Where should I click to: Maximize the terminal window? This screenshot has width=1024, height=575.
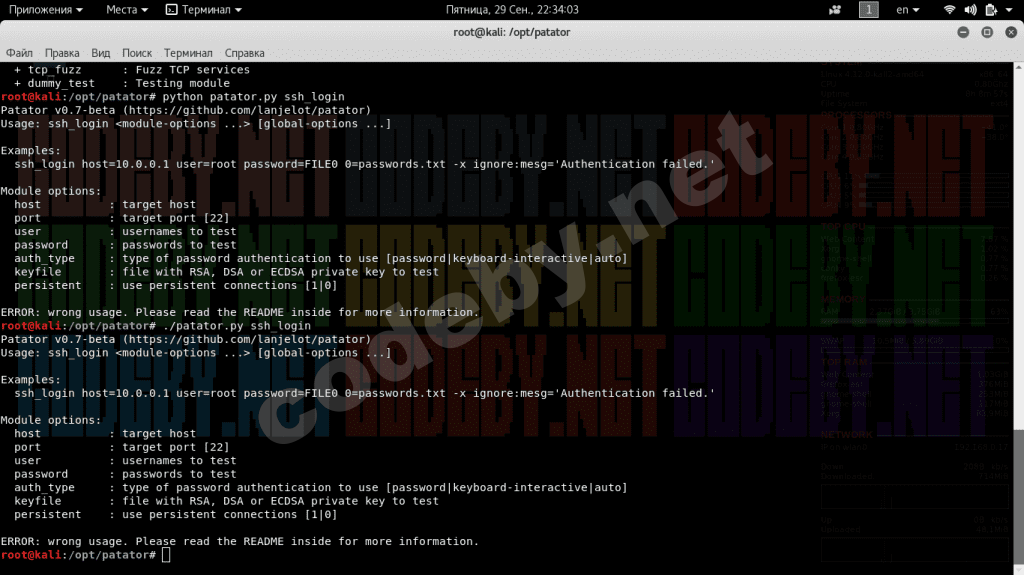[x=987, y=32]
